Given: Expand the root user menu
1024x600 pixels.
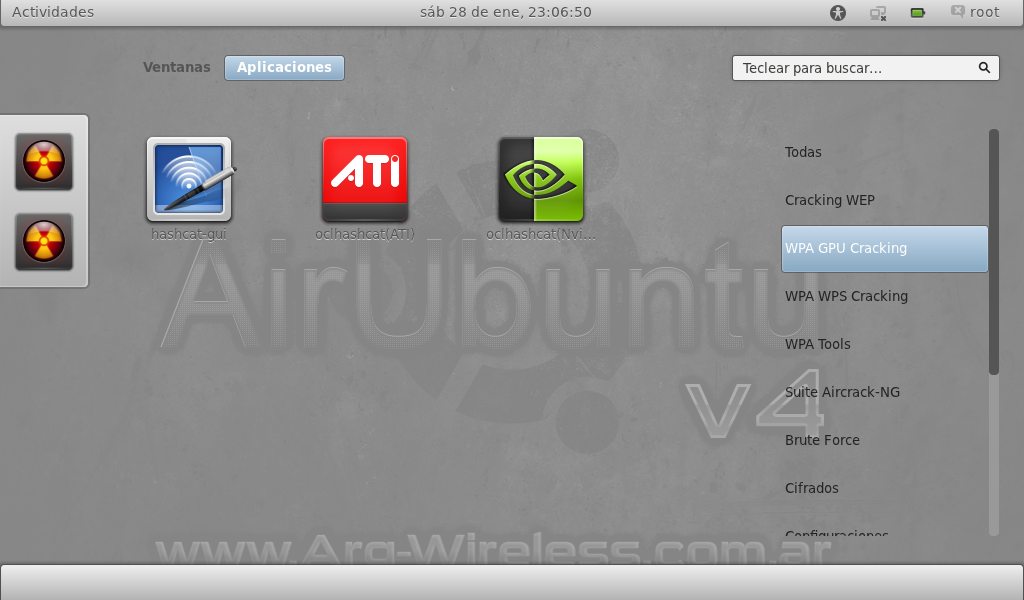Looking at the screenshot, I should (975, 12).
